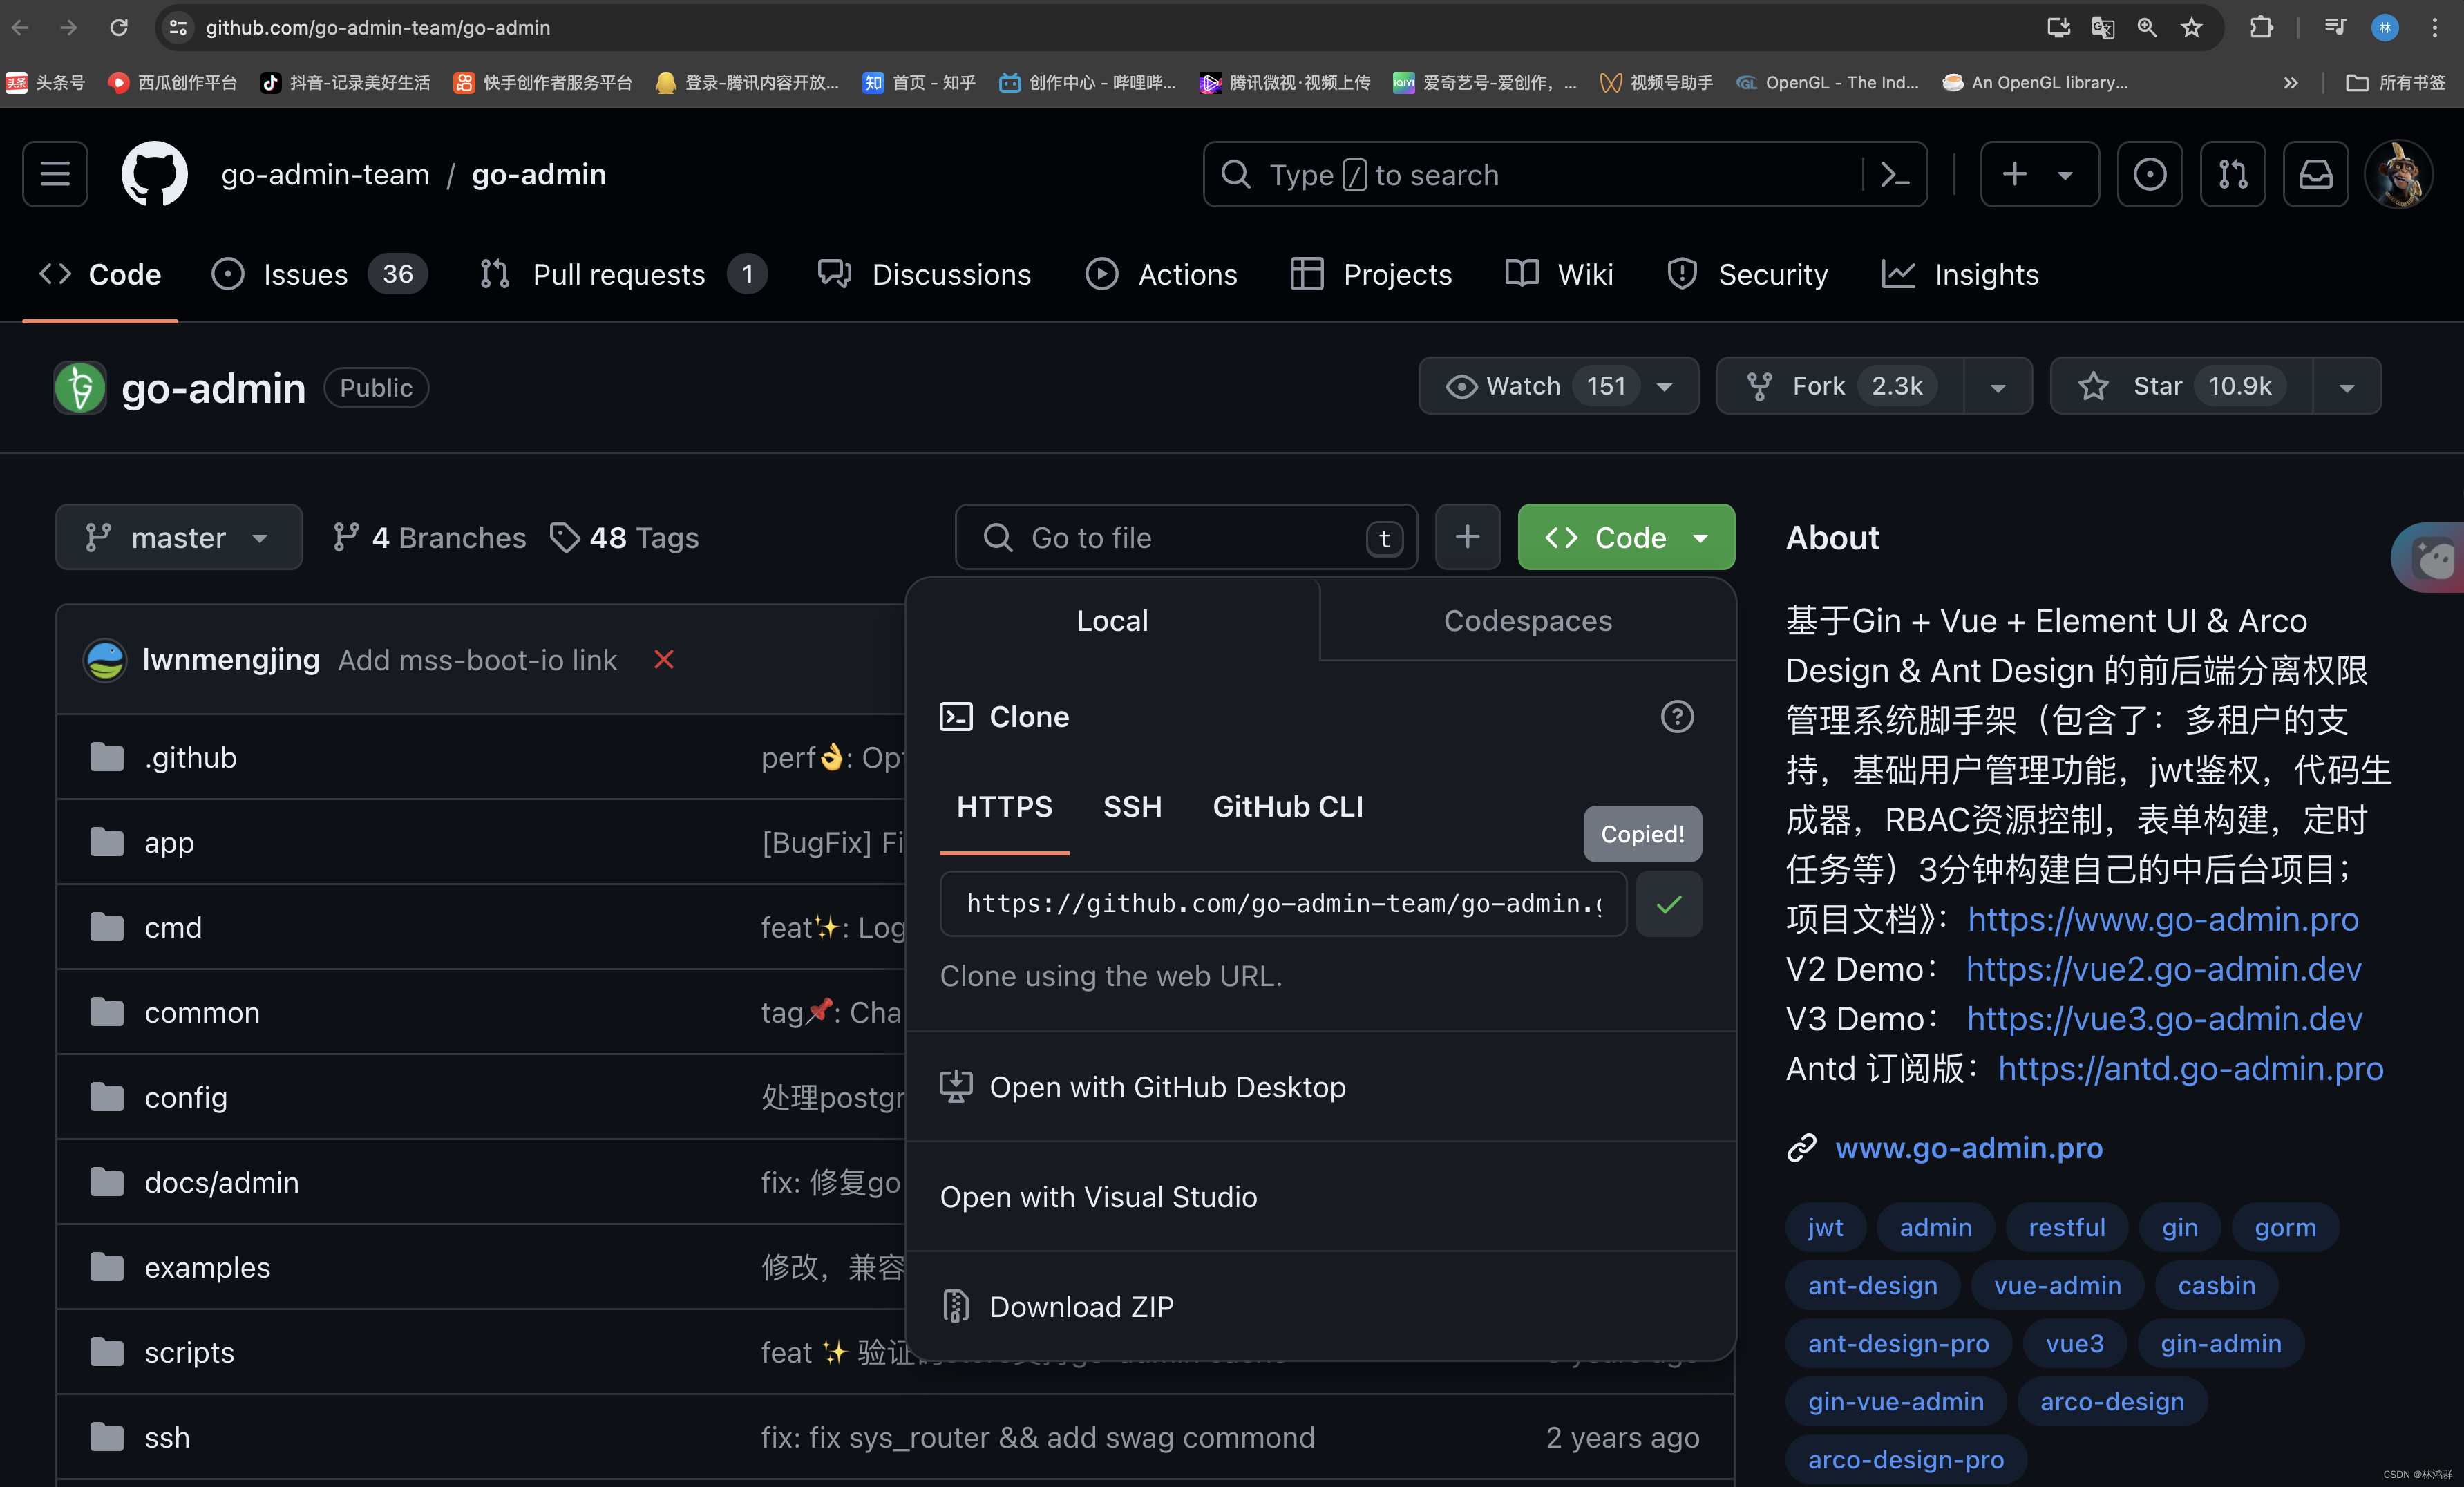Open the Issues shortcut icon in header

(2150, 174)
